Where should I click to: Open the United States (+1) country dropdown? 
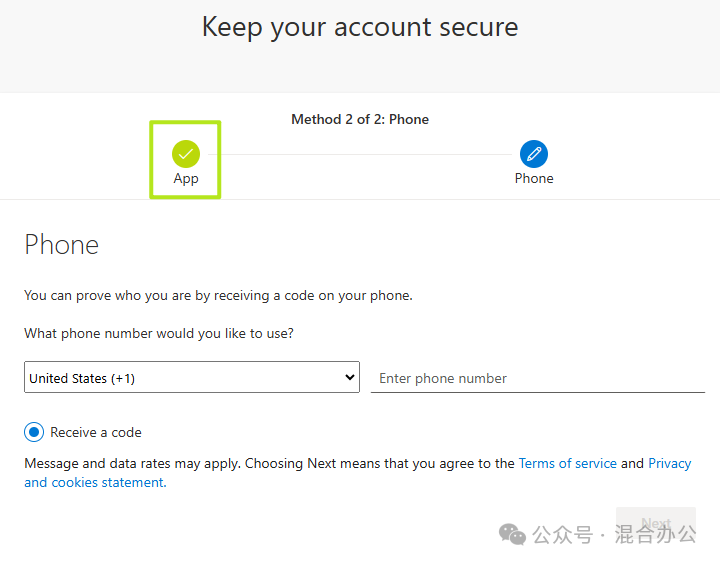coord(191,377)
